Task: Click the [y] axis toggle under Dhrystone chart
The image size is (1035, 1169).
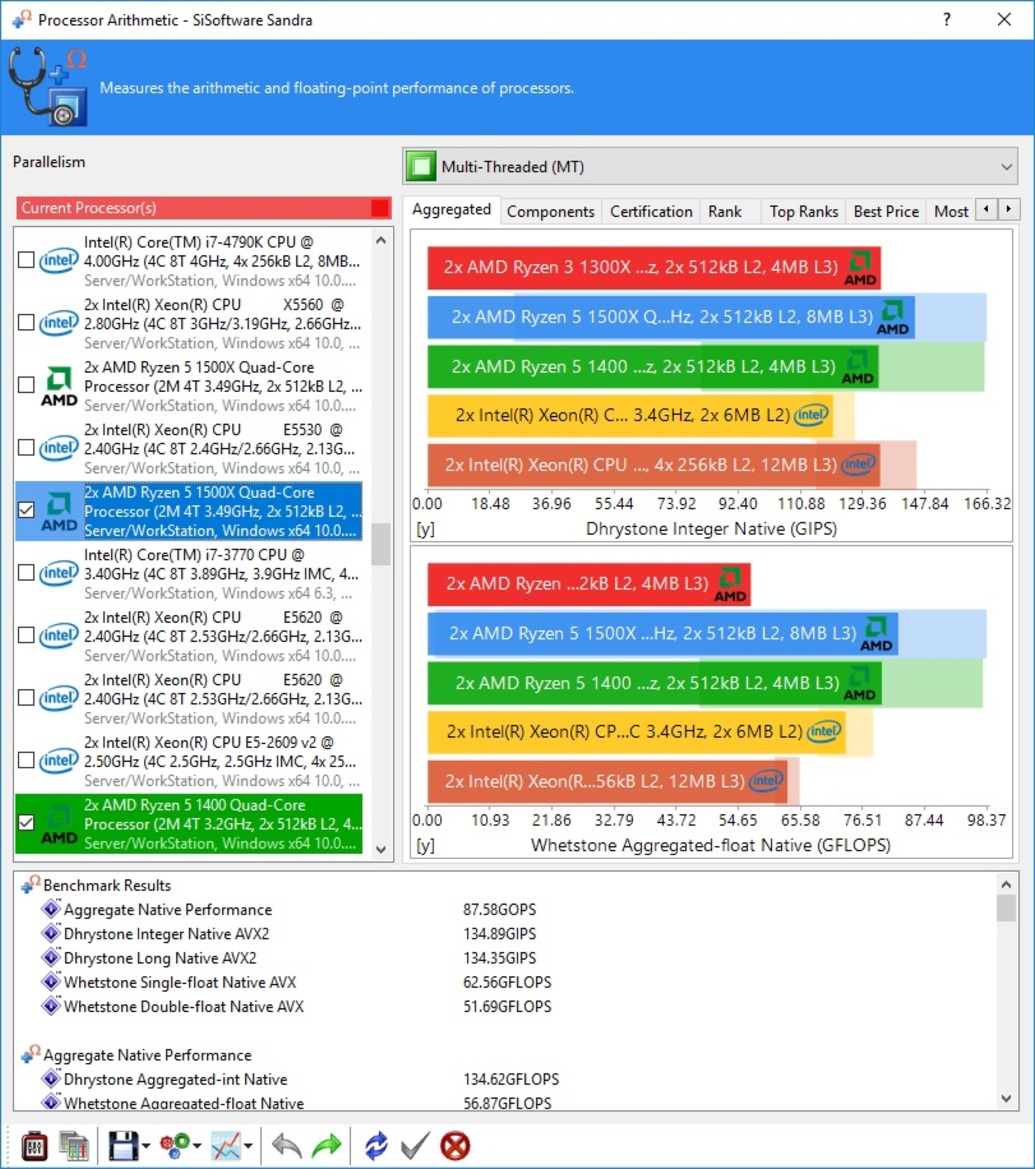Action: point(425,529)
